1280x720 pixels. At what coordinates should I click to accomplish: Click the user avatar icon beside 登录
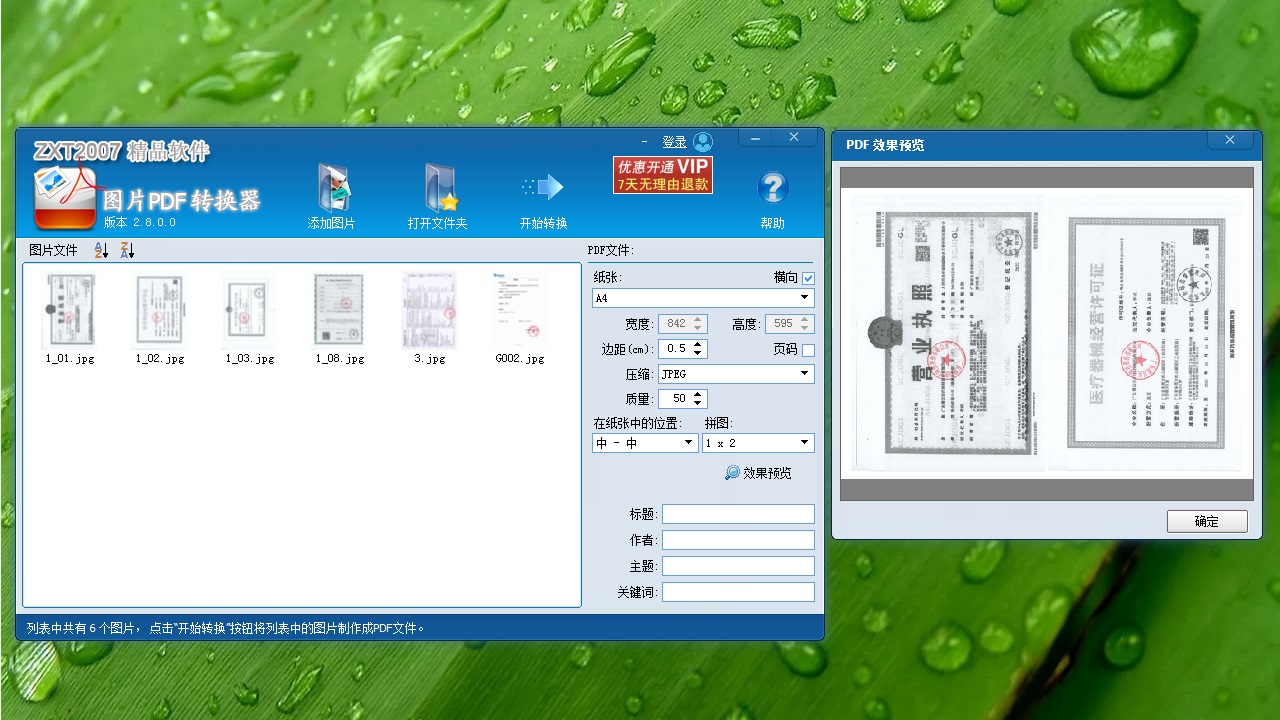click(x=704, y=141)
